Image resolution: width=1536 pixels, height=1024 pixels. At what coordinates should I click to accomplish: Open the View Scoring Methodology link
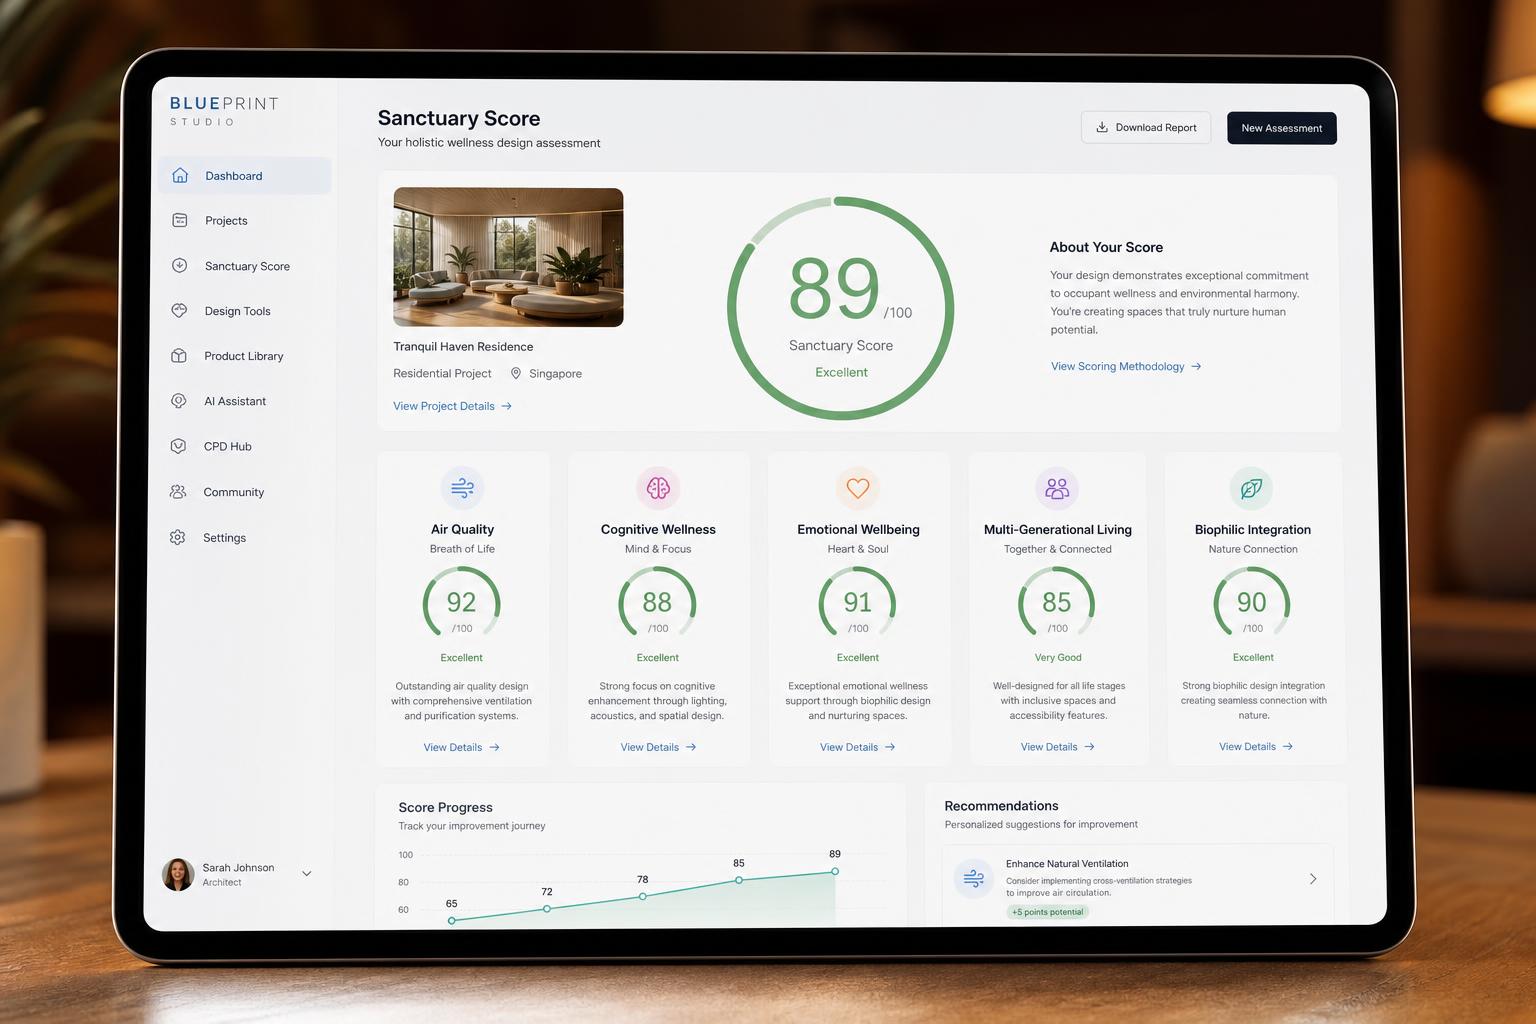coord(1126,367)
